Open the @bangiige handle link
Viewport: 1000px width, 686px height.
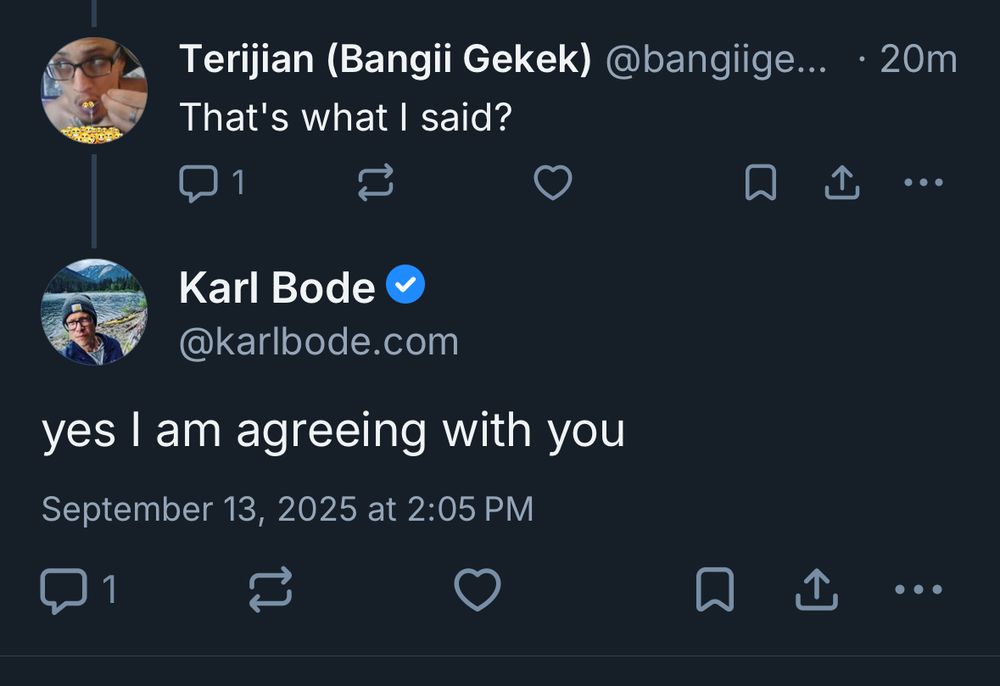[x=716, y=58]
